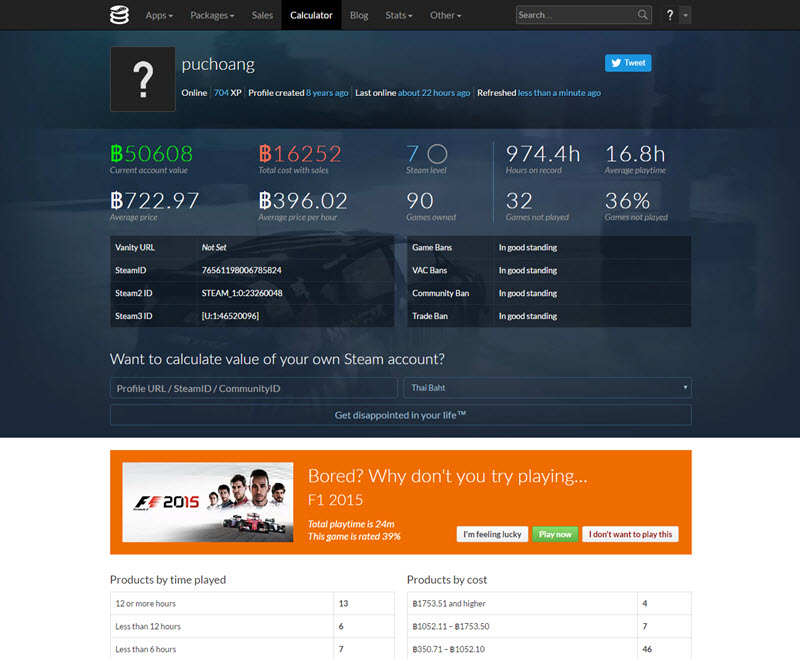Expand the Other dropdown menu
800x659 pixels.
(x=445, y=15)
